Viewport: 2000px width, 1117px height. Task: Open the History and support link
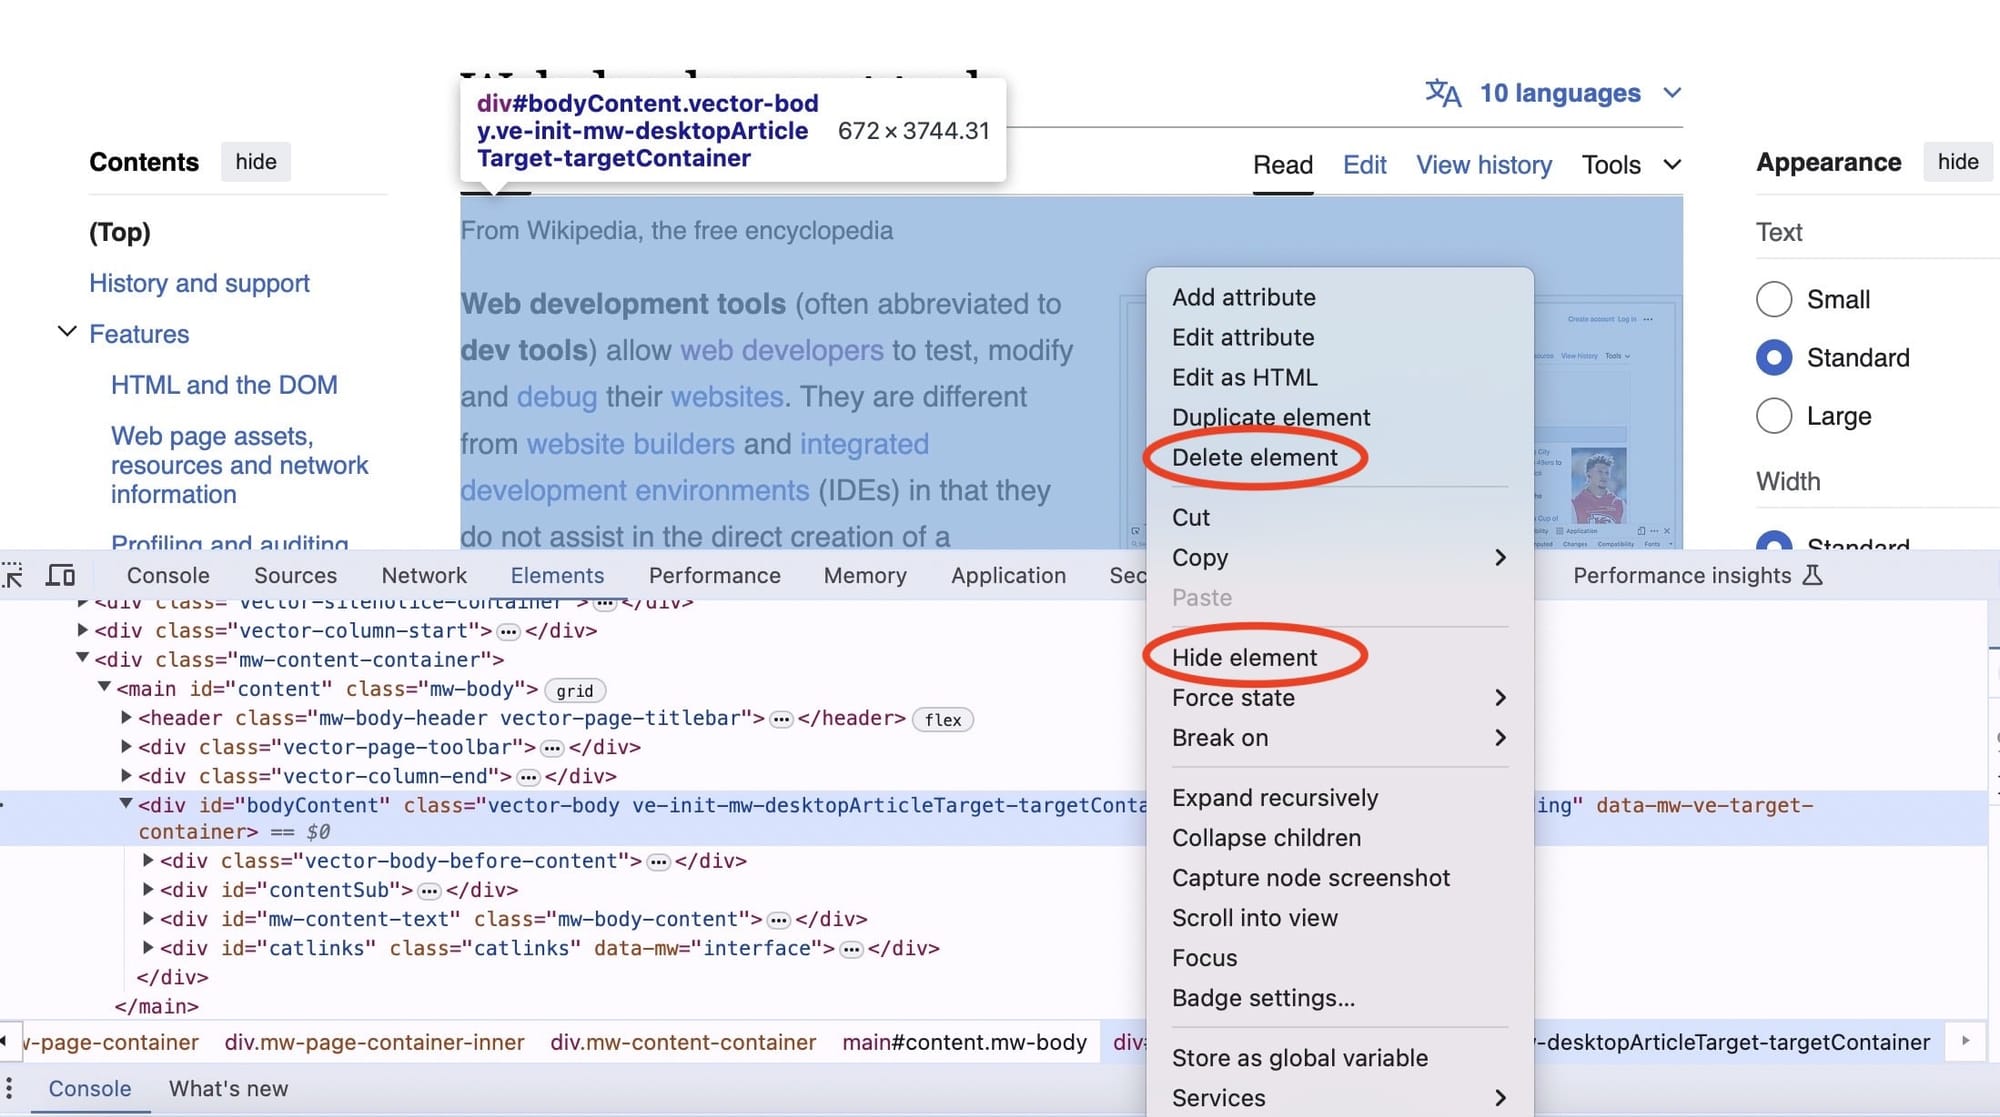coord(199,283)
